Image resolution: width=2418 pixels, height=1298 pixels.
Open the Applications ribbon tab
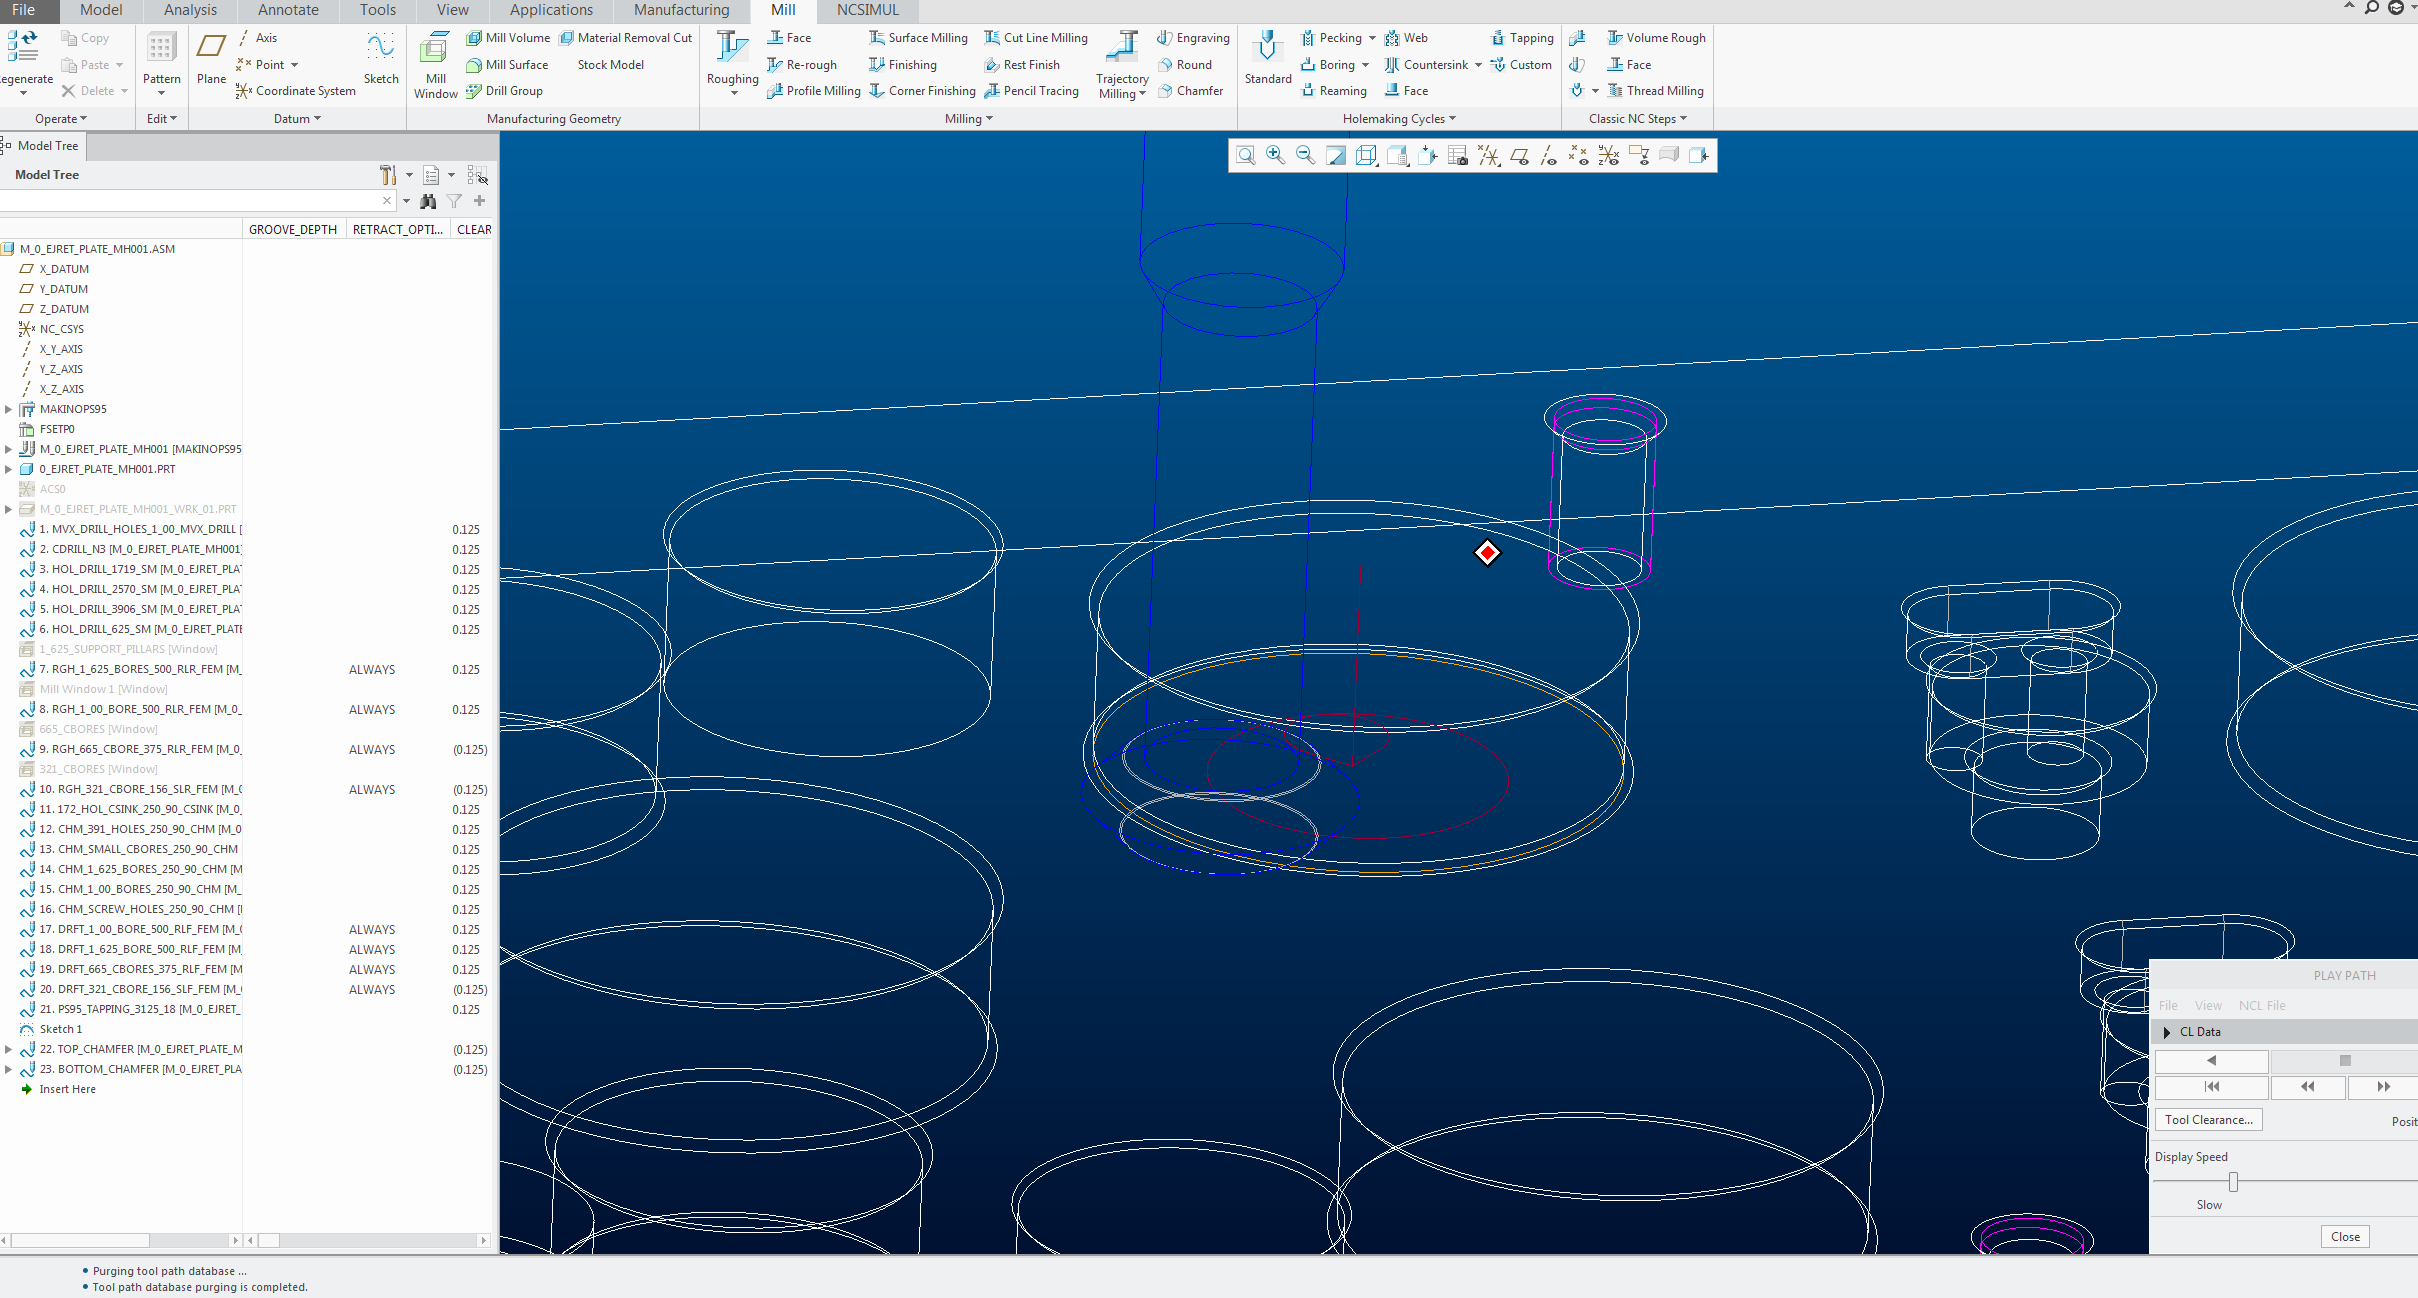pyautogui.click(x=549, y=10)
